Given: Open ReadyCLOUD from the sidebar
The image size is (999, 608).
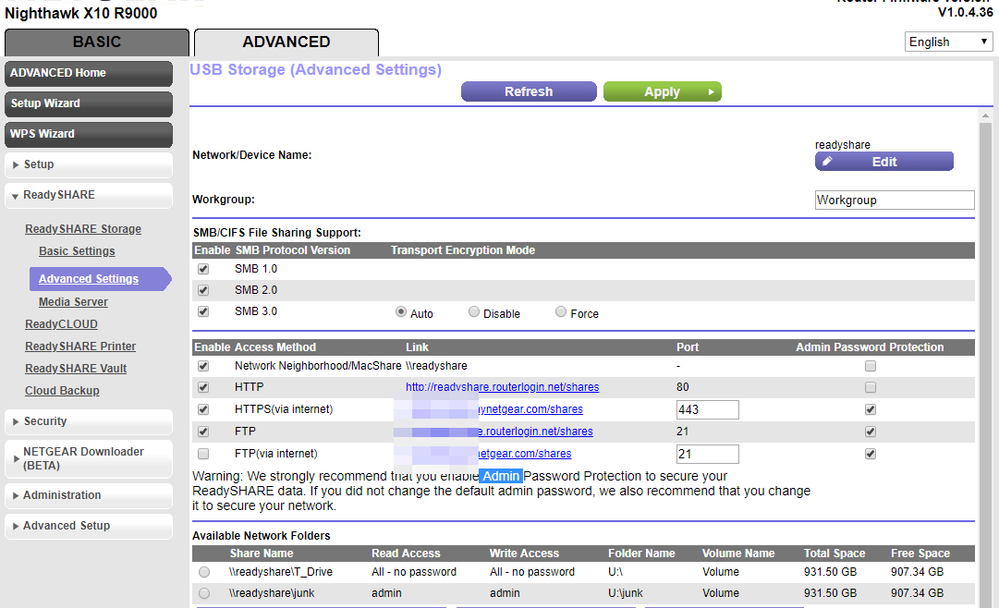Looking at the screenshot, I should click(x=60, y=323).
